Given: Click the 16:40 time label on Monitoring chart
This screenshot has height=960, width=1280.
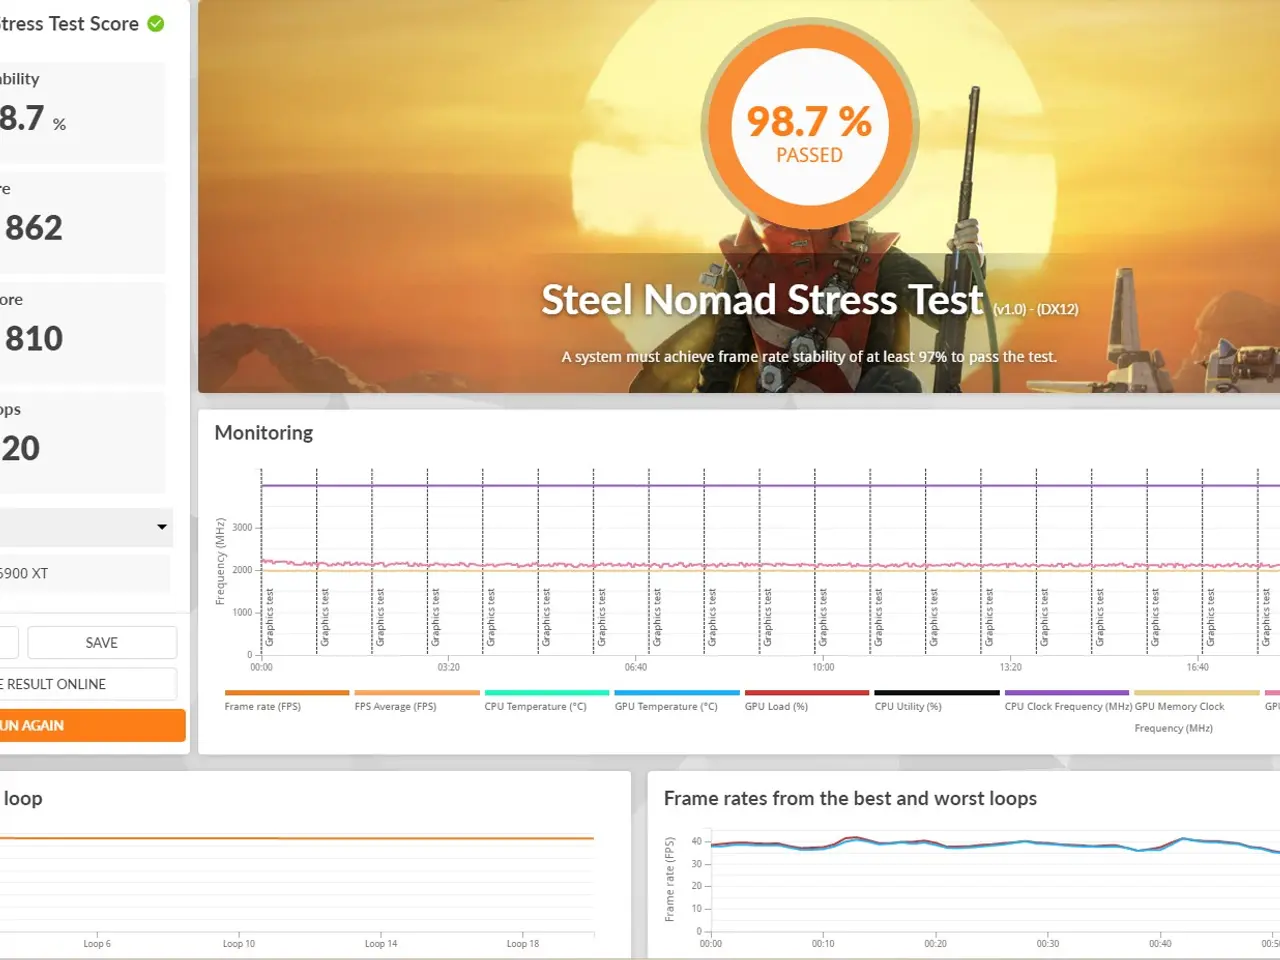Looking at the screenshot, I should [1197, 667].
